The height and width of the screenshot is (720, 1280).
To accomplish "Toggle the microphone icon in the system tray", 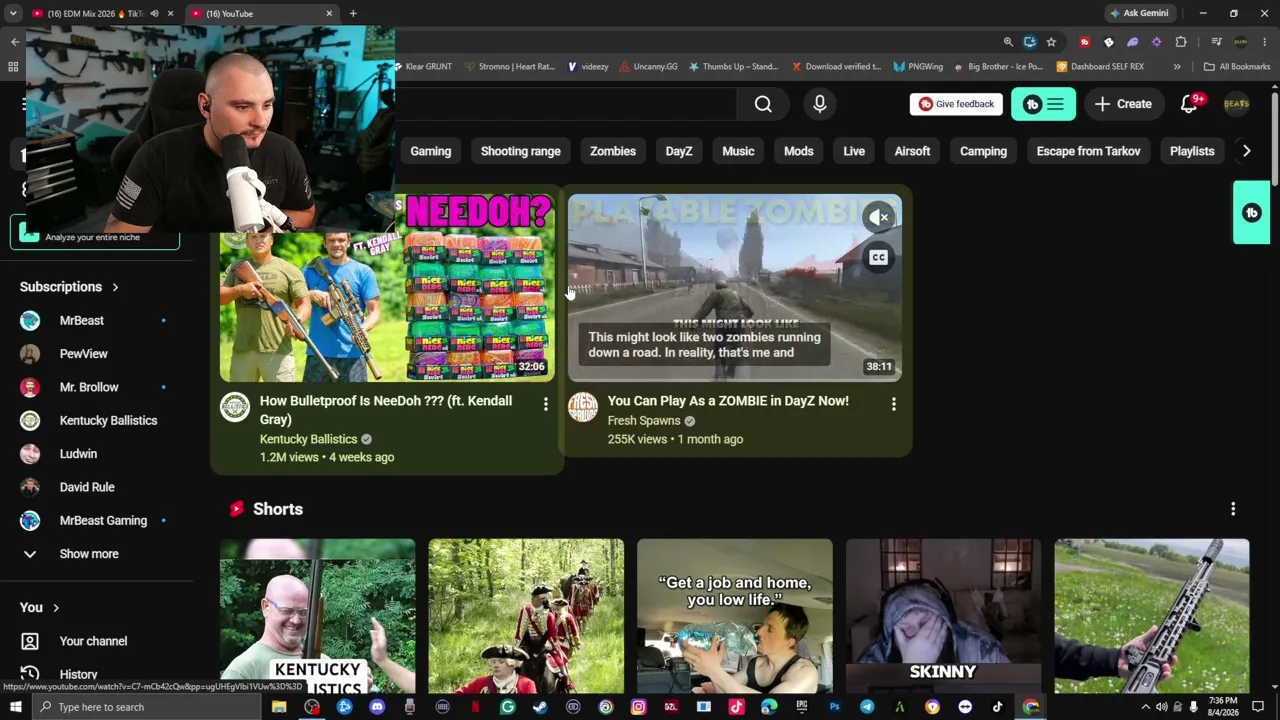I will point(1193,707).
